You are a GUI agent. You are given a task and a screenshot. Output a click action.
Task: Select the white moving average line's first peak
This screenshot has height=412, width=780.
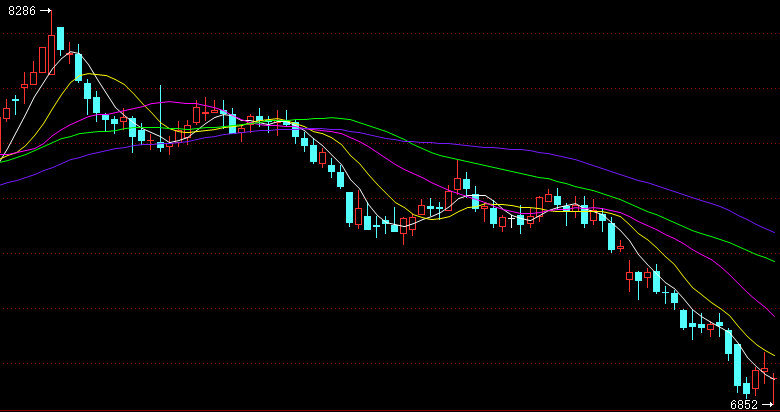click(x=72, y=50)
